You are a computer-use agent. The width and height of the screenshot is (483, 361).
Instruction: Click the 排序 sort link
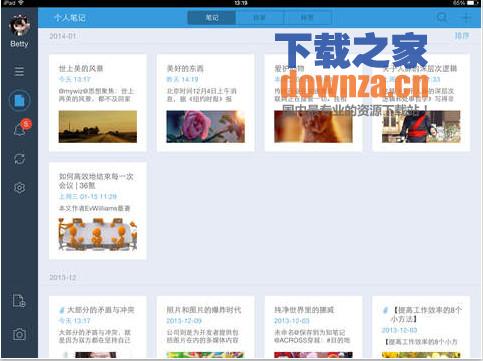(x=462, y=36)
